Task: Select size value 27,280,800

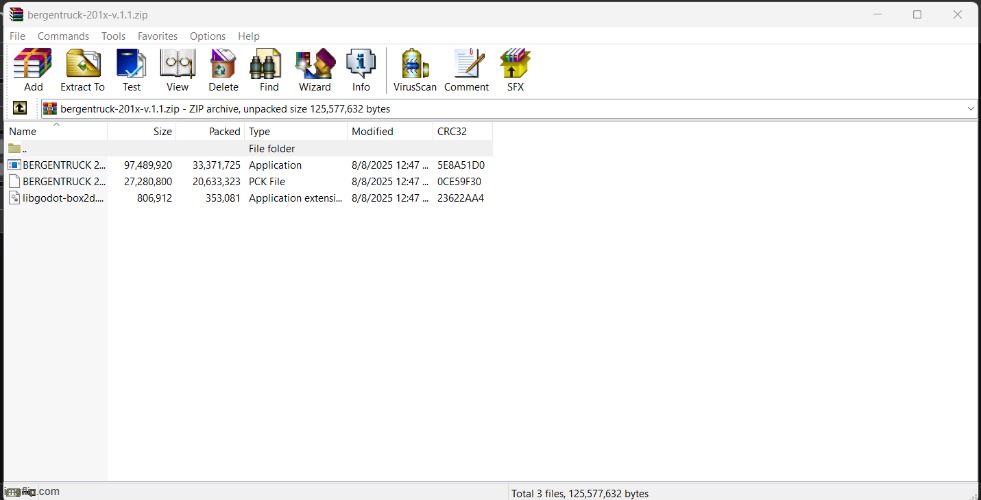Action: 148,181
